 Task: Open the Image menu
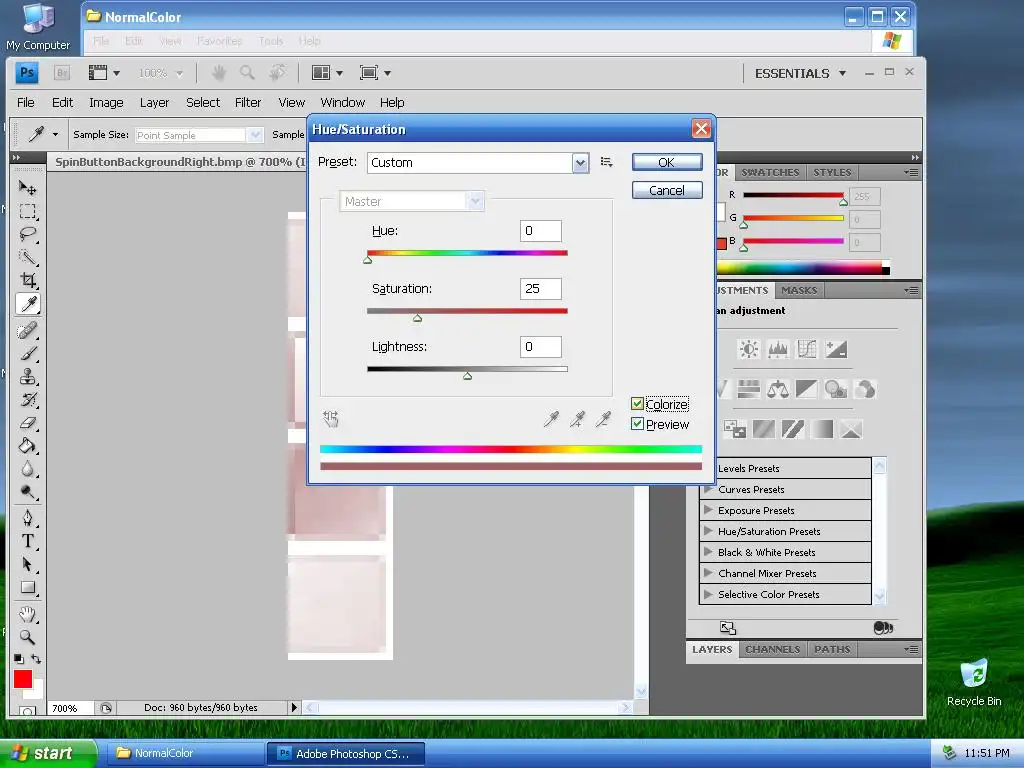pyautogui.click(x=106, y=103)
